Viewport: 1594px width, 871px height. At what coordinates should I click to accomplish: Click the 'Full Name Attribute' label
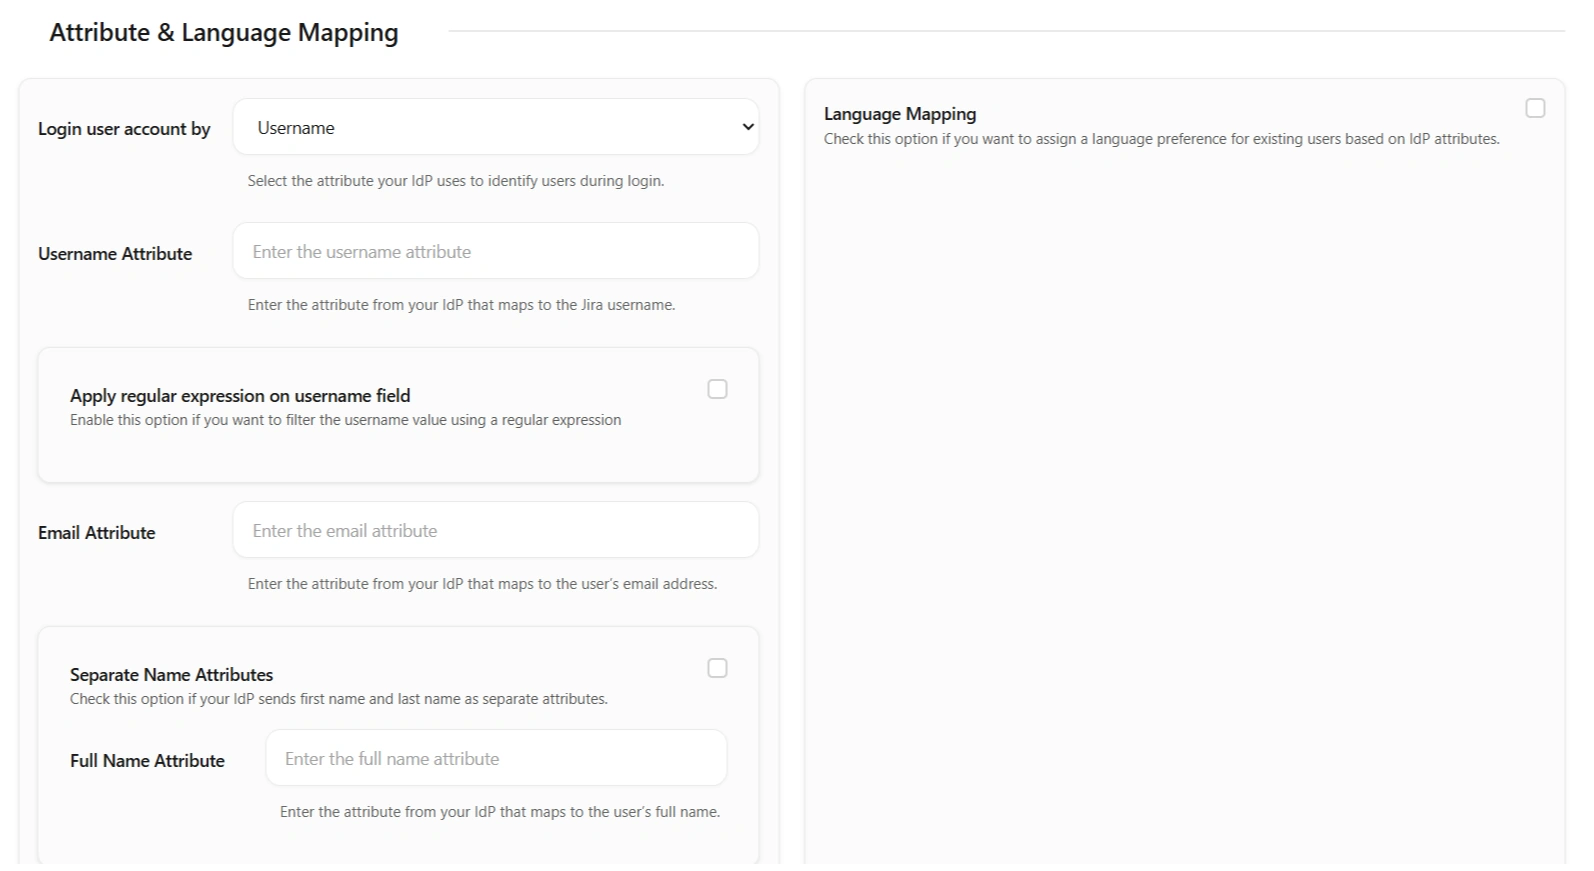click(147, 761)
